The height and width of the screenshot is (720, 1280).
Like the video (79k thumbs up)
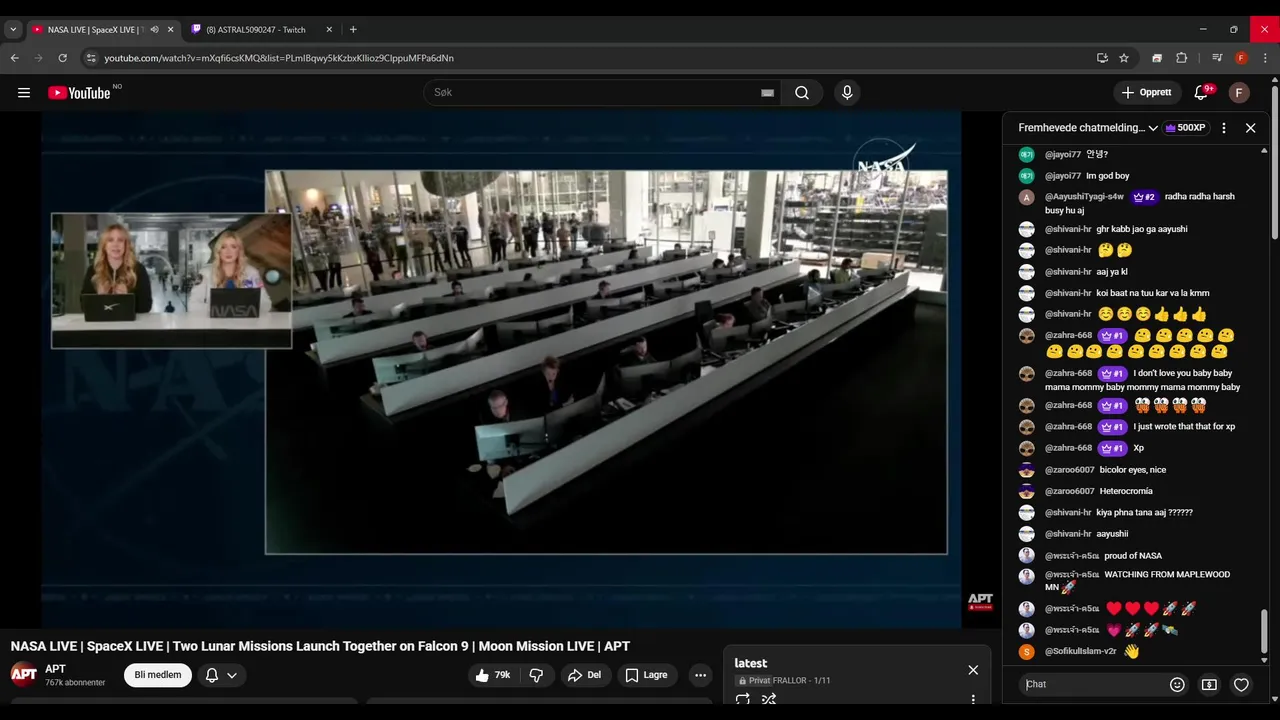[493, 675]
